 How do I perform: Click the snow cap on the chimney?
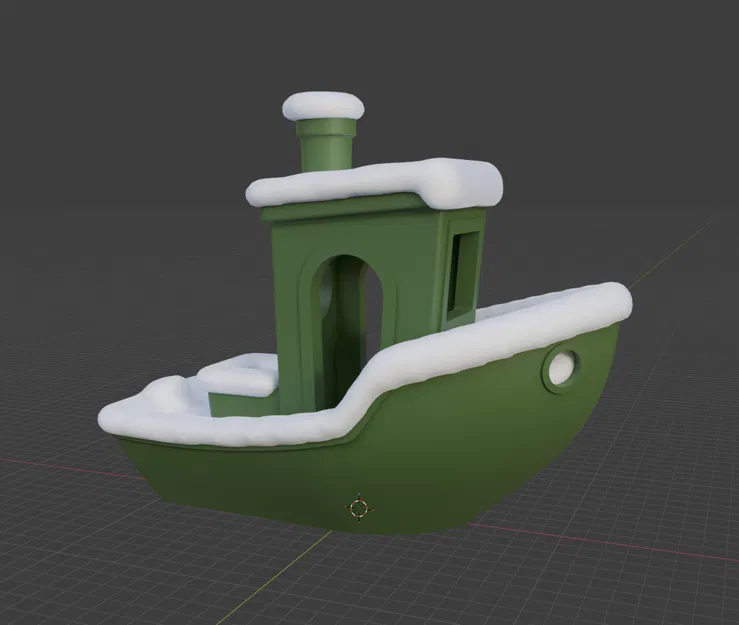323,105
